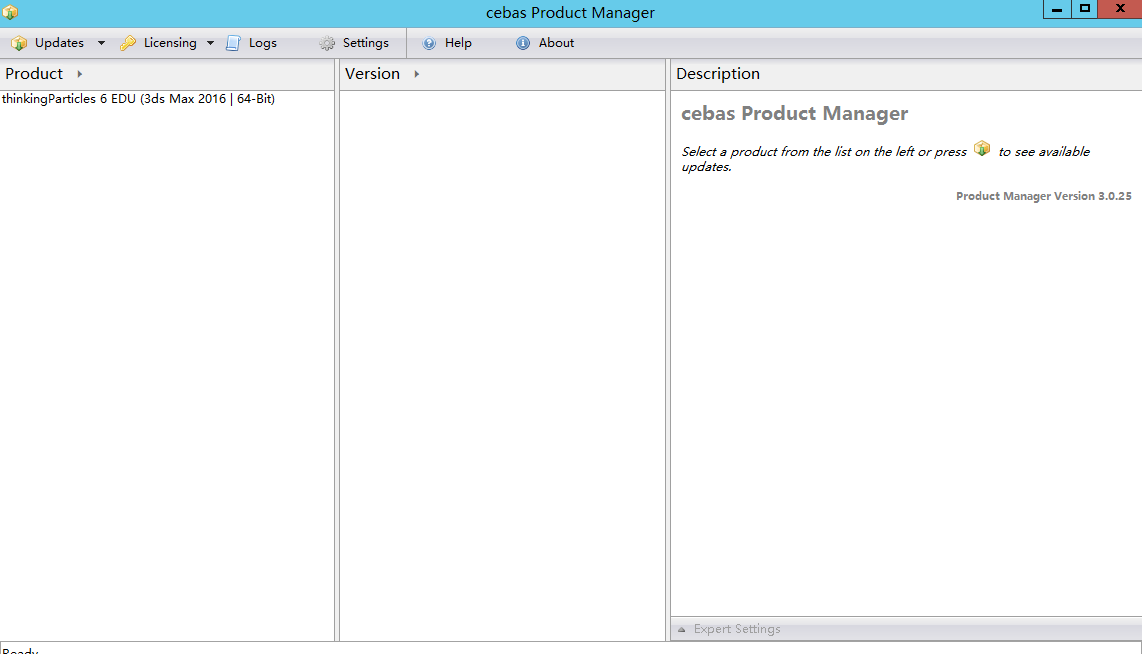
Task: Click the Product column header
Action: pyautogui.click(x=34, y=74)
